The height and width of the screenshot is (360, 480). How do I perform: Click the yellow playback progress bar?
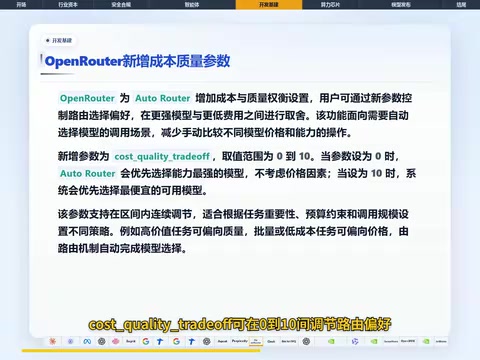click(x=141, y=350)
